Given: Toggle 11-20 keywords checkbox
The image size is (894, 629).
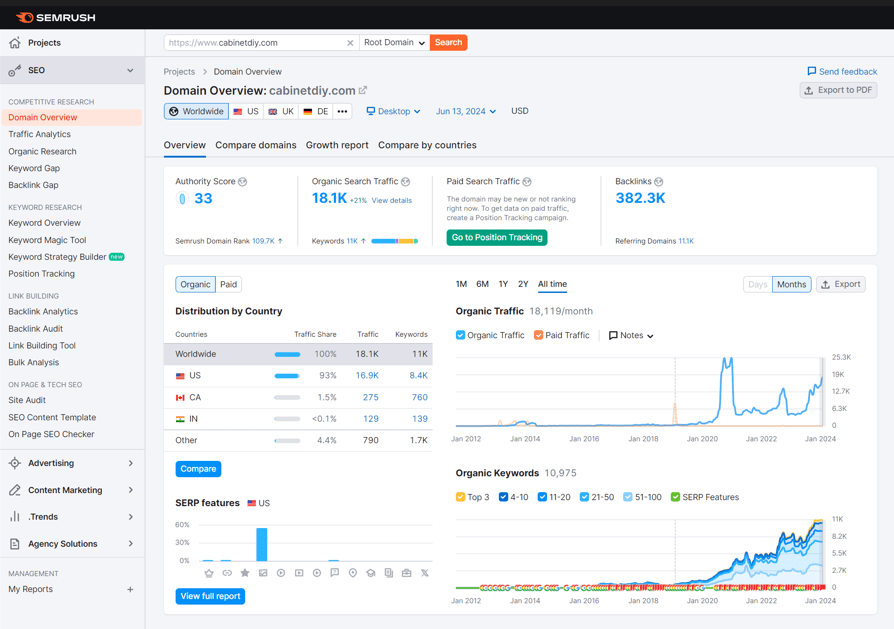Looking at the screenshot, I should [x=542, y=497].
